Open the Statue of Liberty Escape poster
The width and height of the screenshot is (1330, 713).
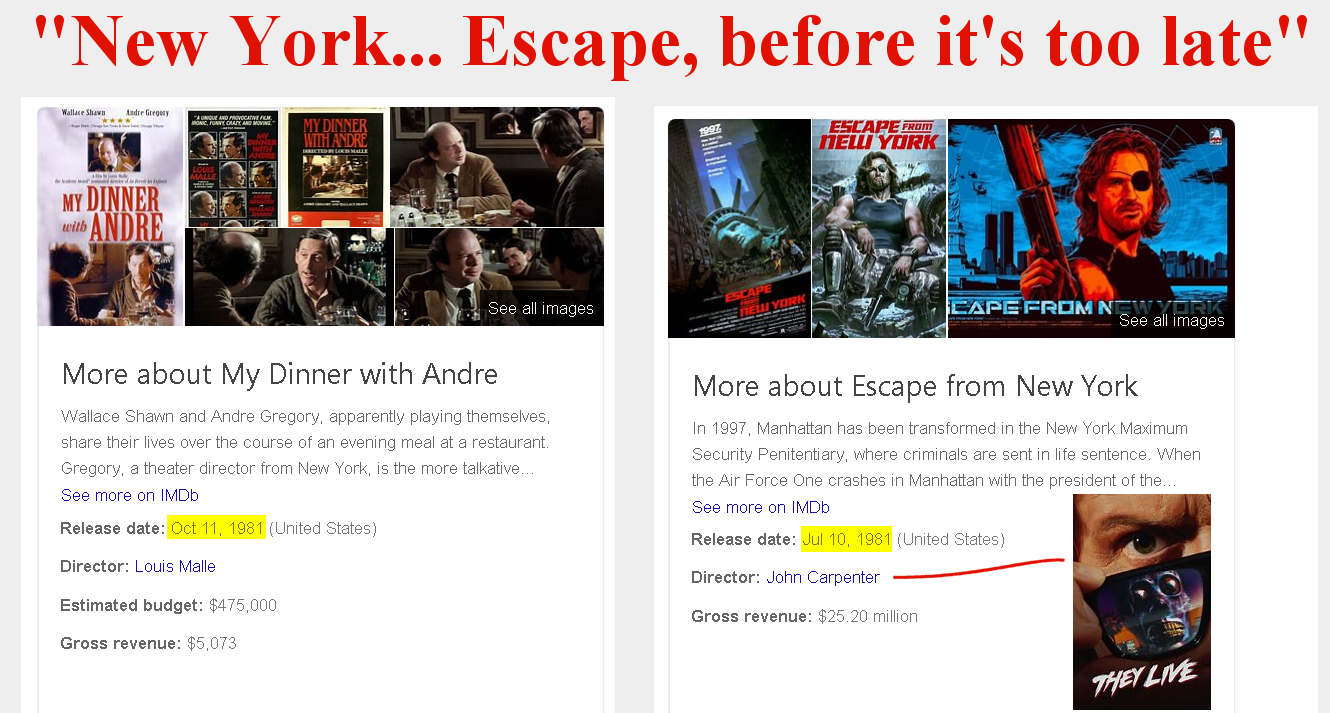click(x=739, y=228)
